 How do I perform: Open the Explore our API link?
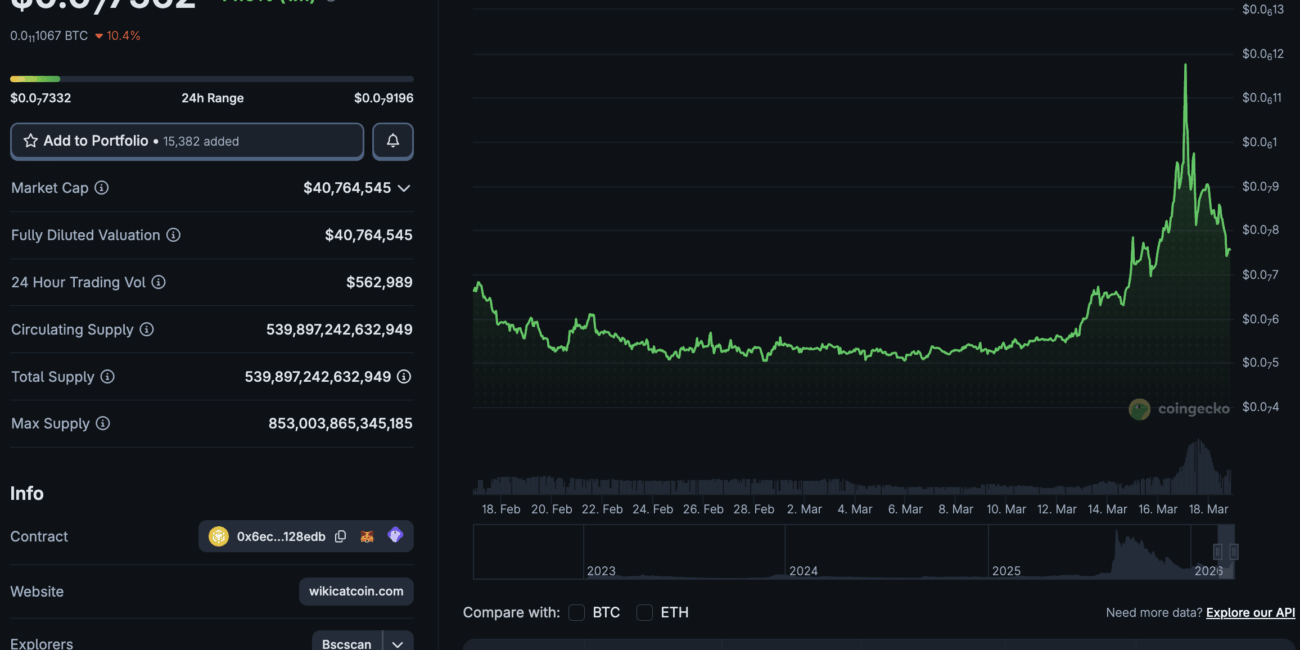tap(1250, 612)
